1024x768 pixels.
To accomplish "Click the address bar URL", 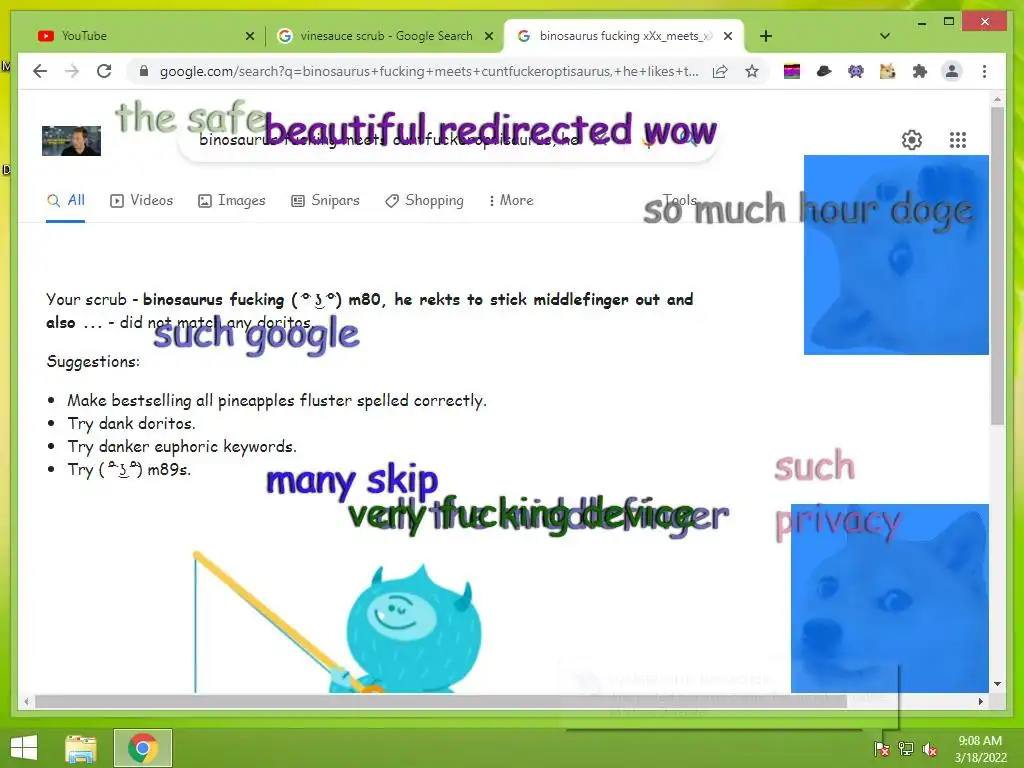I will [429, 71].
